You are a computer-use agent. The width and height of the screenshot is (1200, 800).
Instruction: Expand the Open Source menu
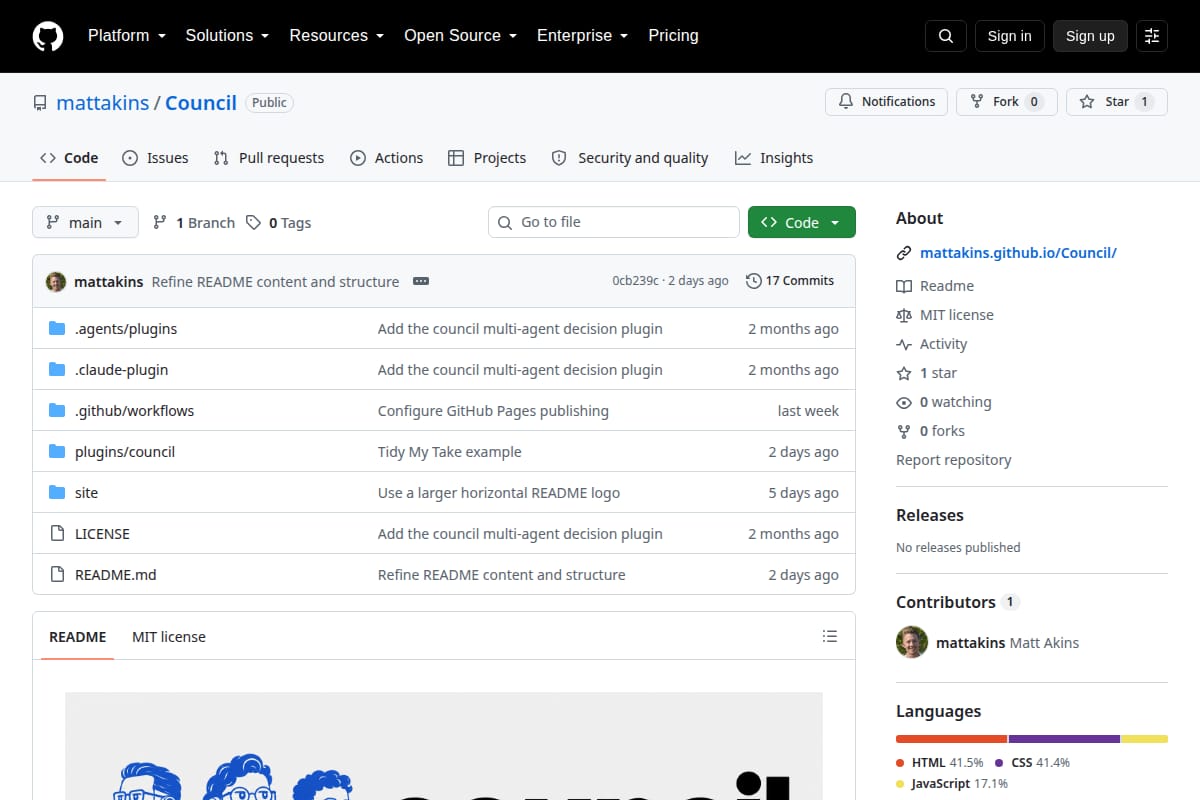[x=460, y=35]
